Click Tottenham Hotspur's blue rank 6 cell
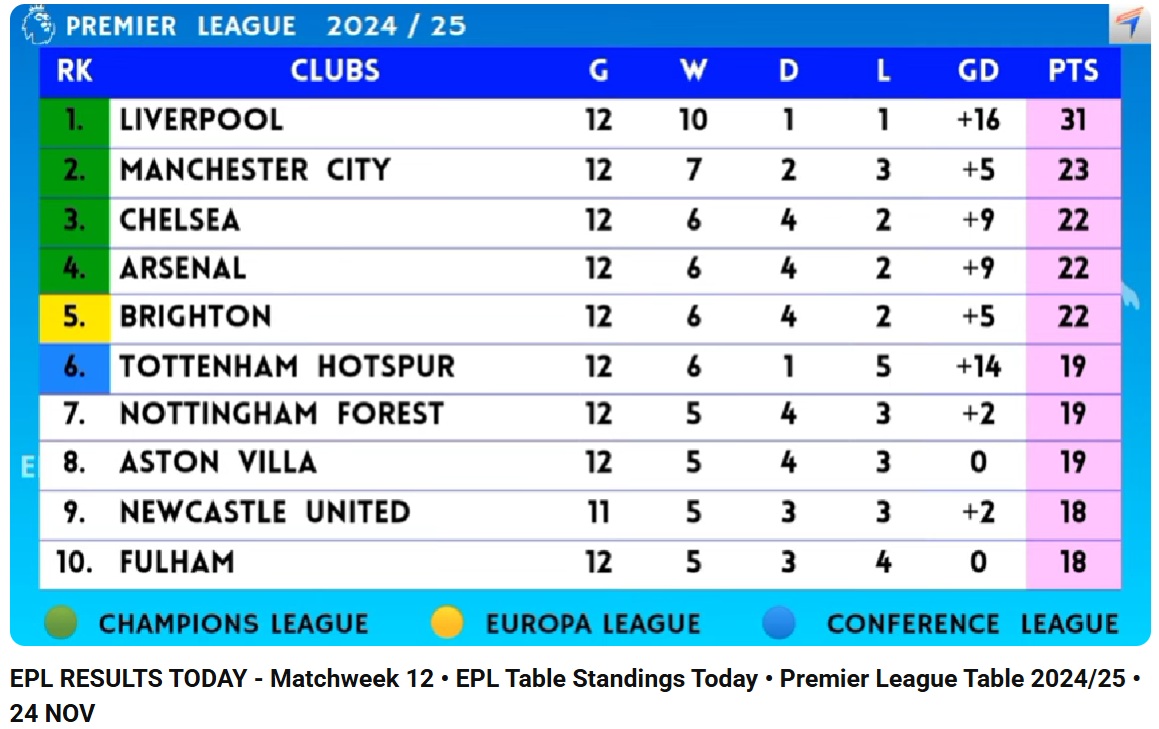The image size is (1159, 729). click(x=75, y=367)
